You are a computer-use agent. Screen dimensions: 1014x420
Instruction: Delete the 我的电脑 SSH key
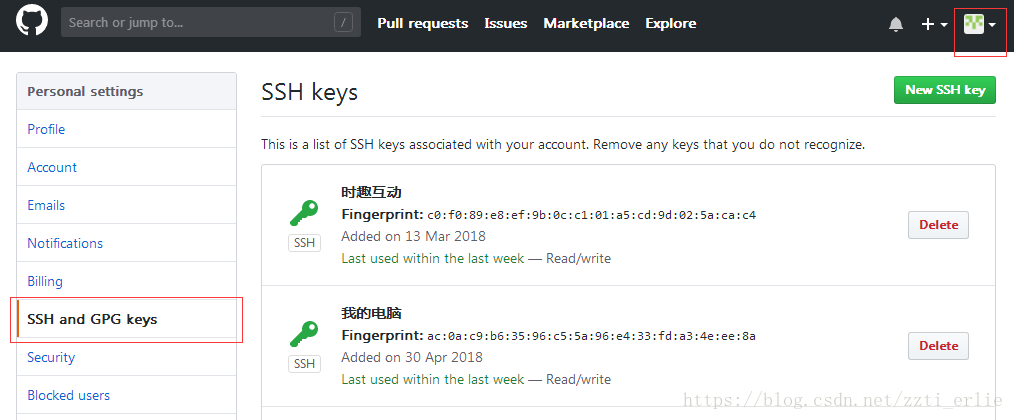(938, 346)
